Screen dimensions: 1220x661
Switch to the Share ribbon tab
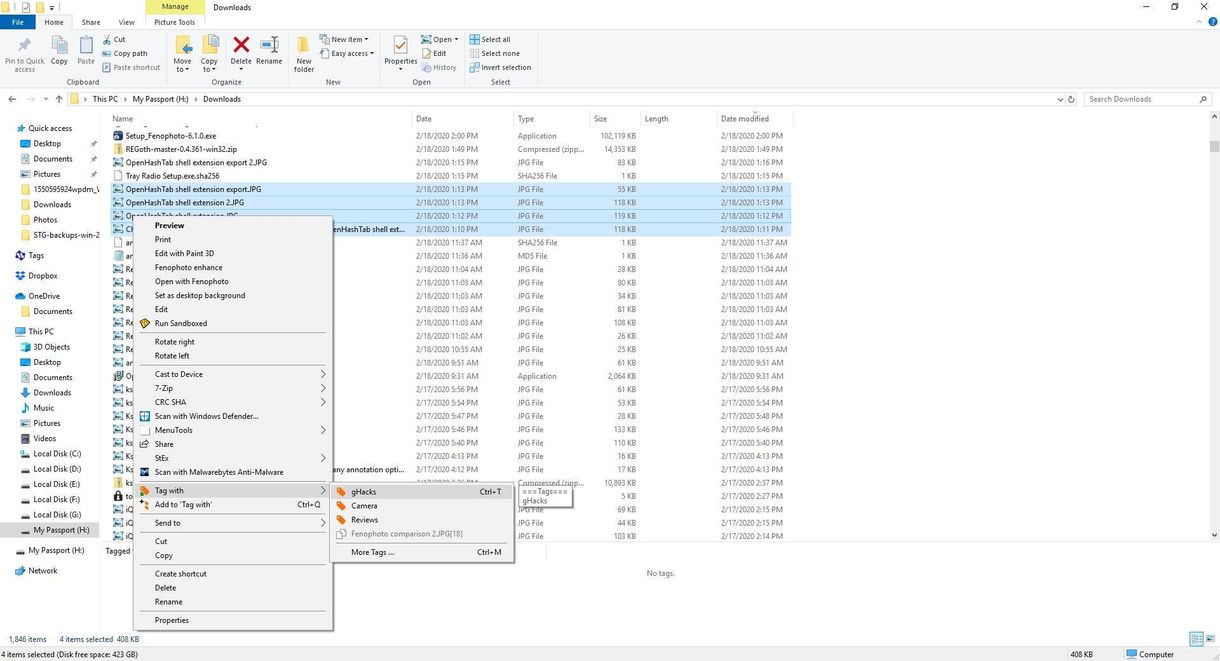(91, 22)
